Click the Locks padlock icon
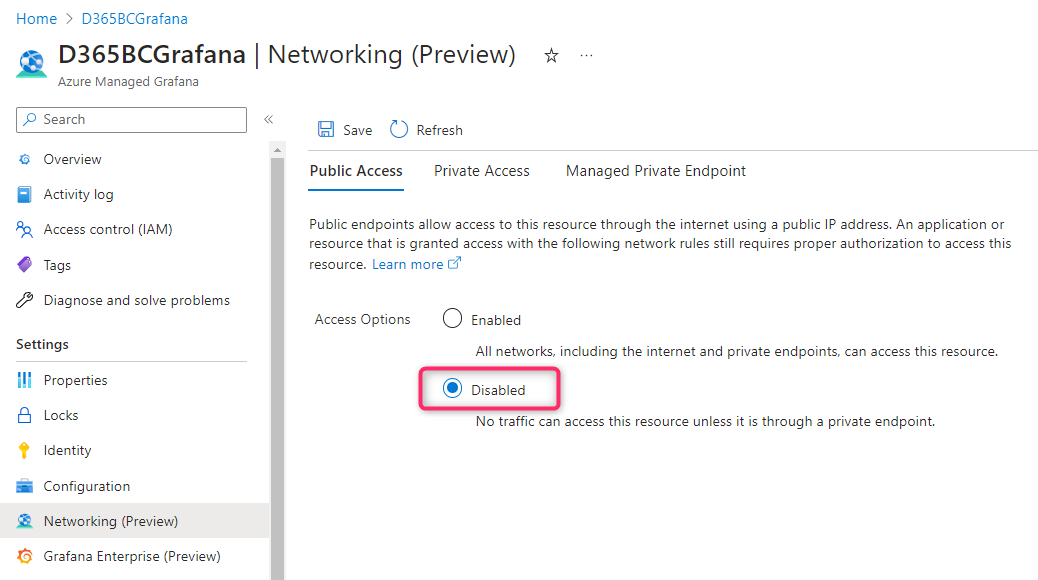Screen dimensions: 1038x580 [25, 415]
